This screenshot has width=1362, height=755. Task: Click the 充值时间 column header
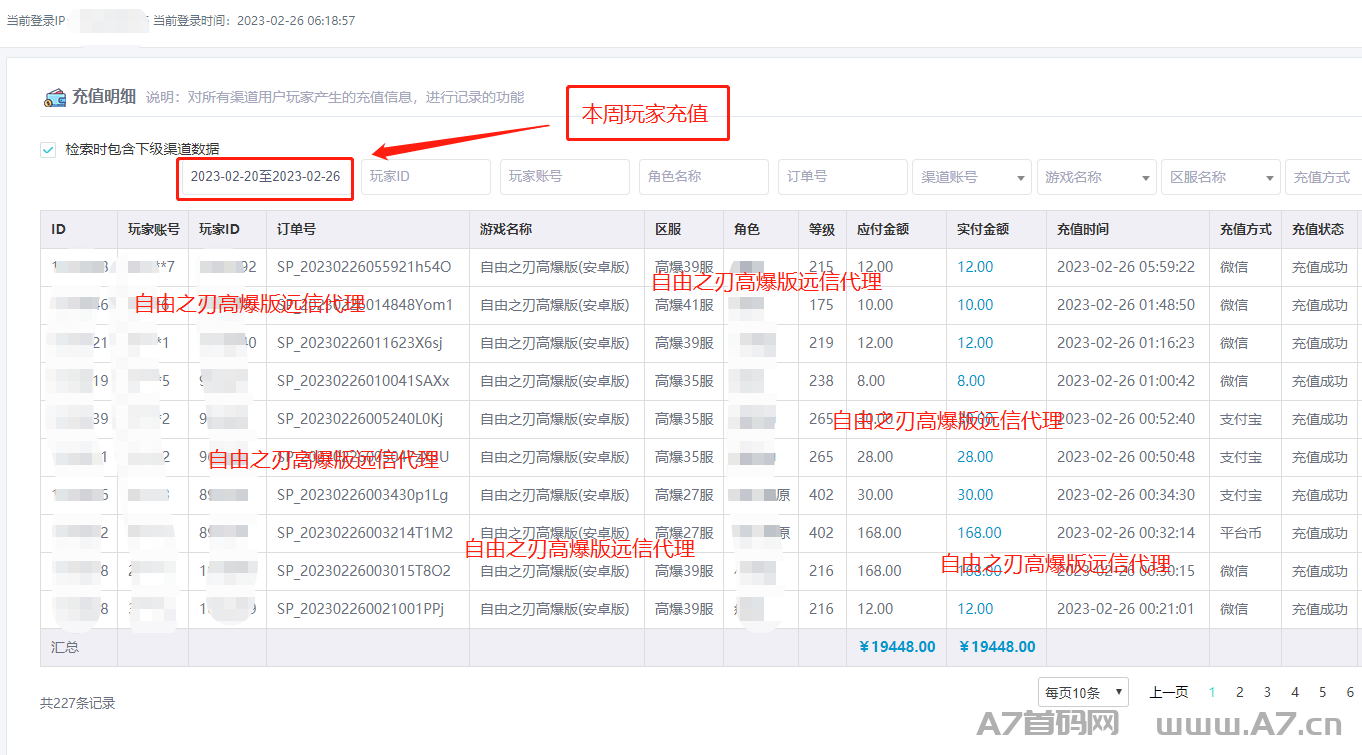1082,229
